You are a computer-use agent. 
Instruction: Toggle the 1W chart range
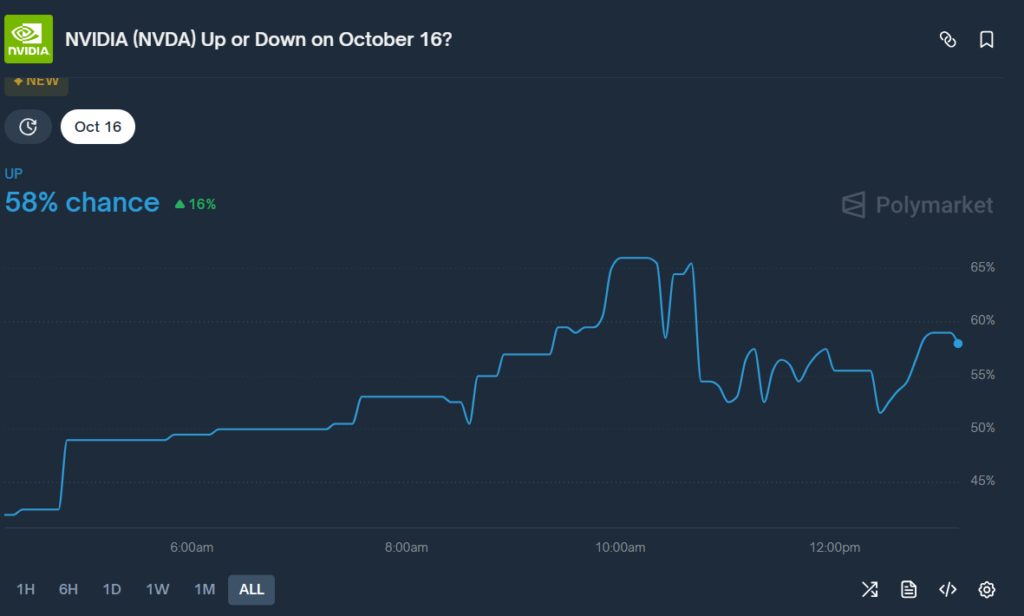(157, 590)
